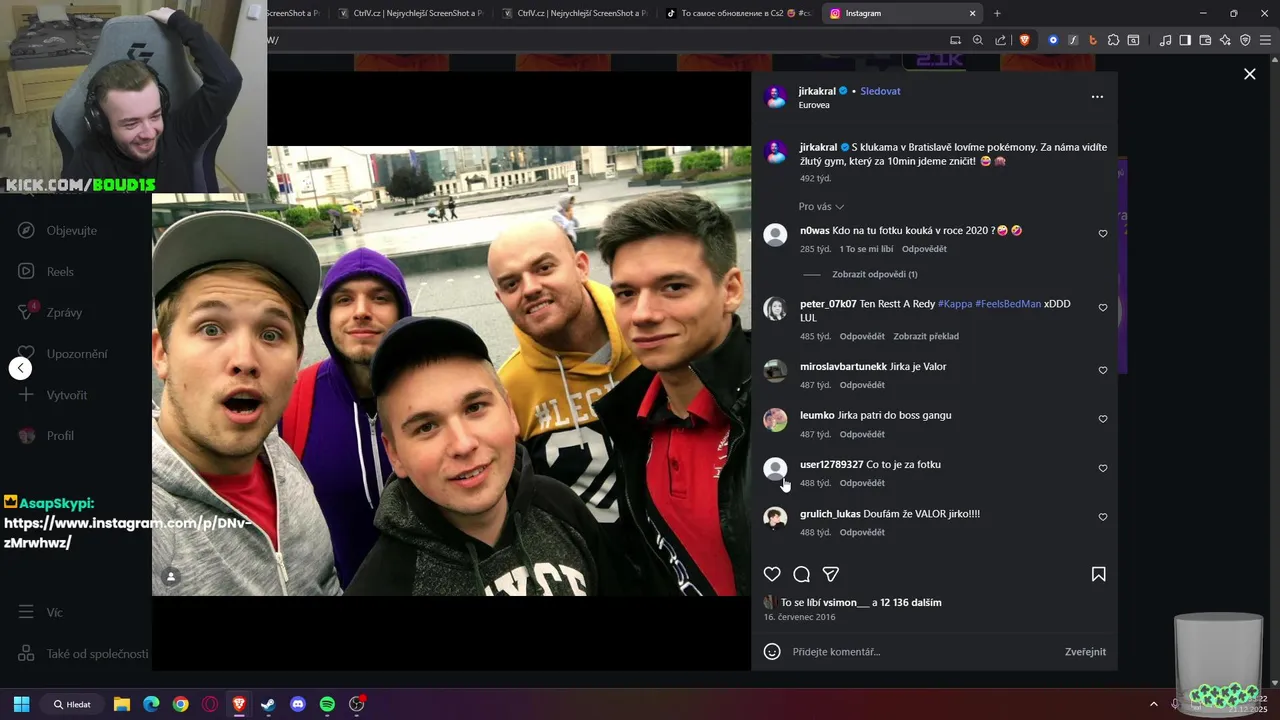
Task: Open the music note playlist icon
Action: pos(1165,40)
